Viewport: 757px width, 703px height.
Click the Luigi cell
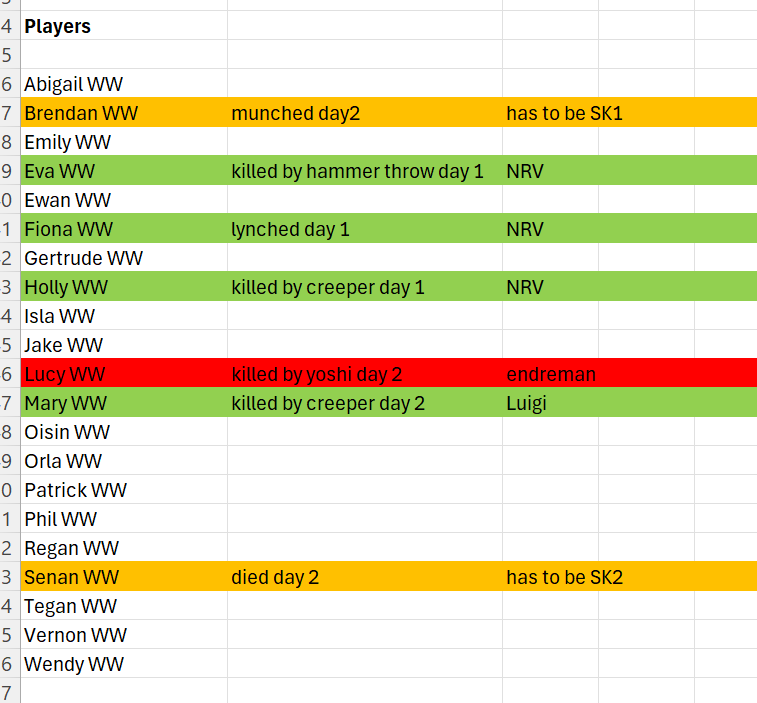click(550, 402)
